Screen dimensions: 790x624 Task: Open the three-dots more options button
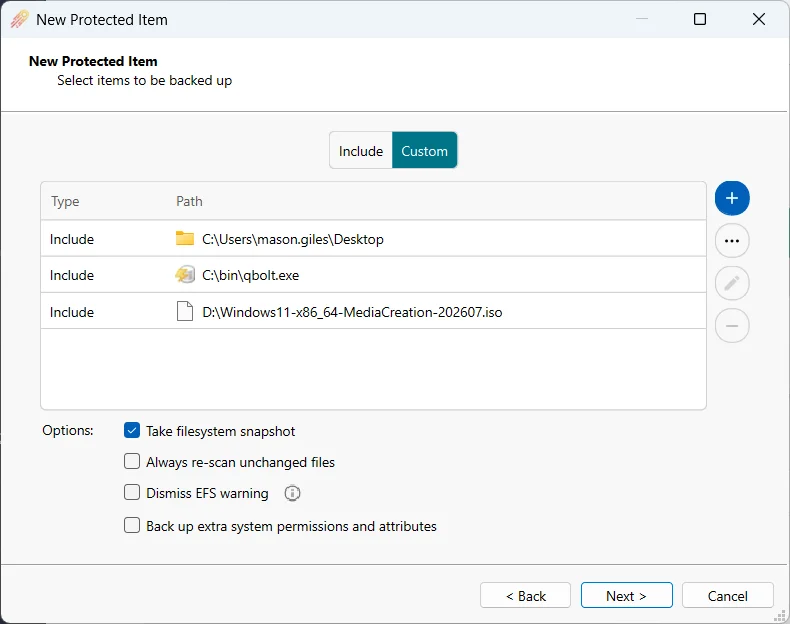[x=732, y=241]
